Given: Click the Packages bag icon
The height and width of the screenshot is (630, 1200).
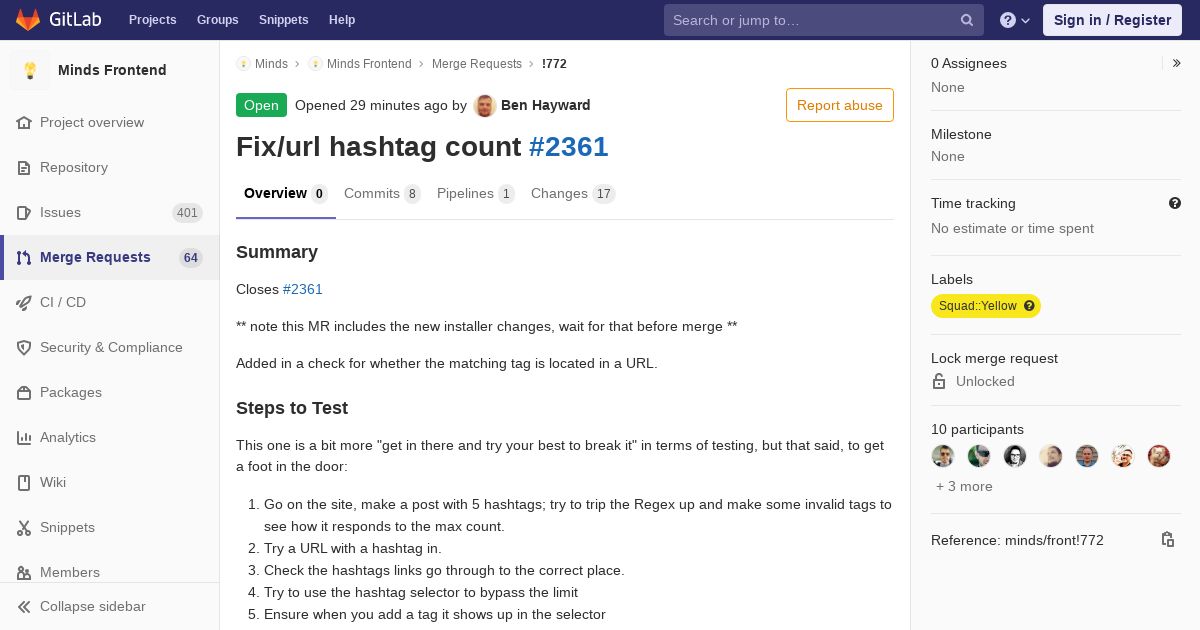Looking at the screenshot, I should click(x=24, y=392).
